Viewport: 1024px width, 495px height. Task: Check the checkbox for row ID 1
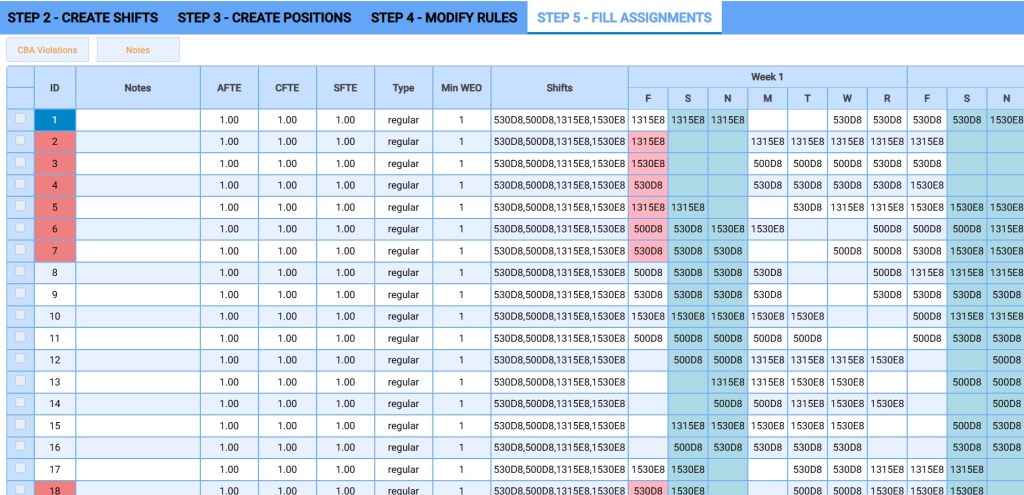coord(20,120)
